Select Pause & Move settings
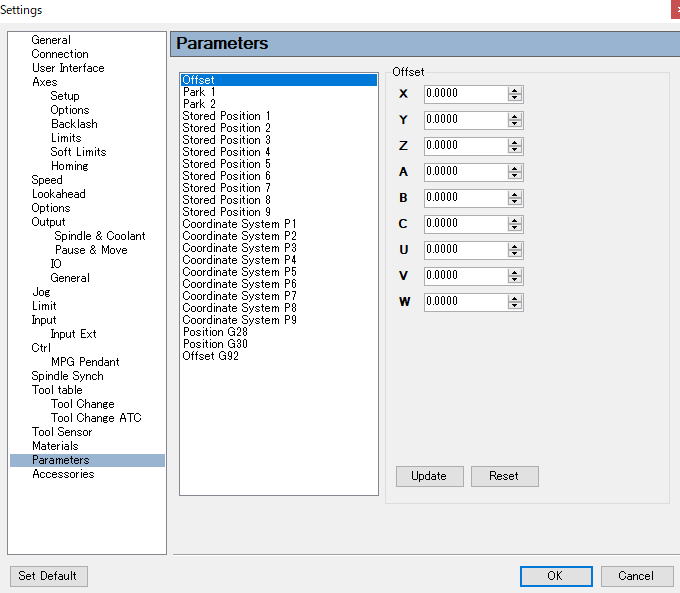 click(x=91, y=250)
